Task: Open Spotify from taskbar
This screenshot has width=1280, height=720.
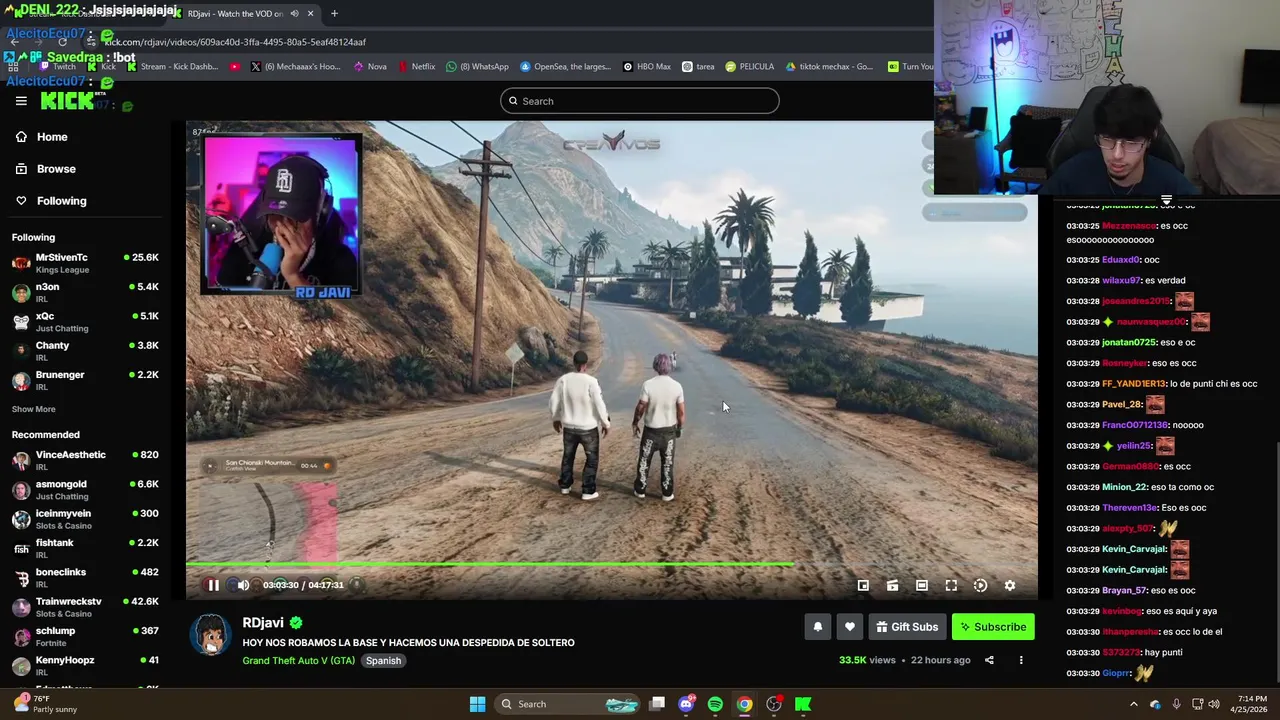Action: tap(715, 704)
